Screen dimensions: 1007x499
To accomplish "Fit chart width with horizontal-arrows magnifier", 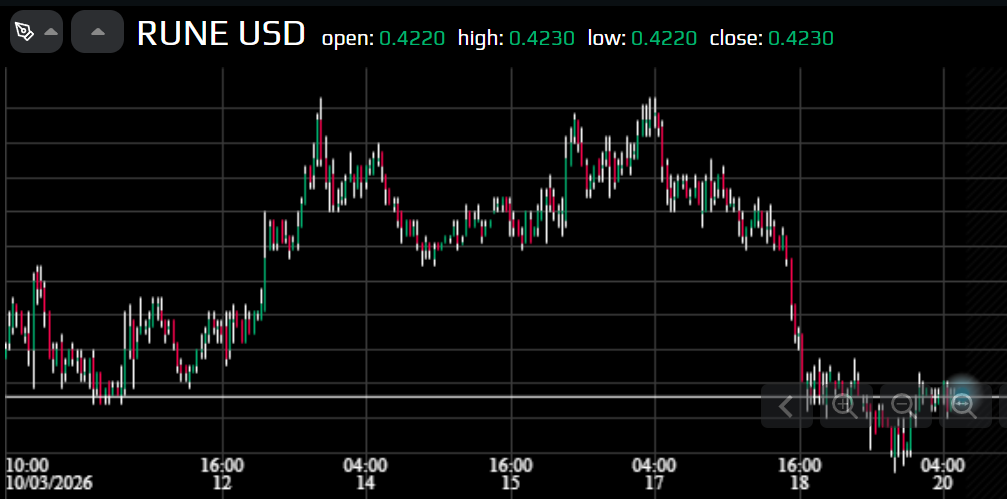I will [964, 405].
